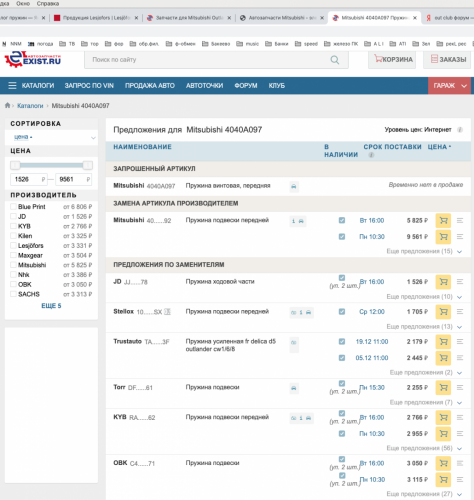Tick the Mitsubishi manufacturer checkbox

pos(13,265)
